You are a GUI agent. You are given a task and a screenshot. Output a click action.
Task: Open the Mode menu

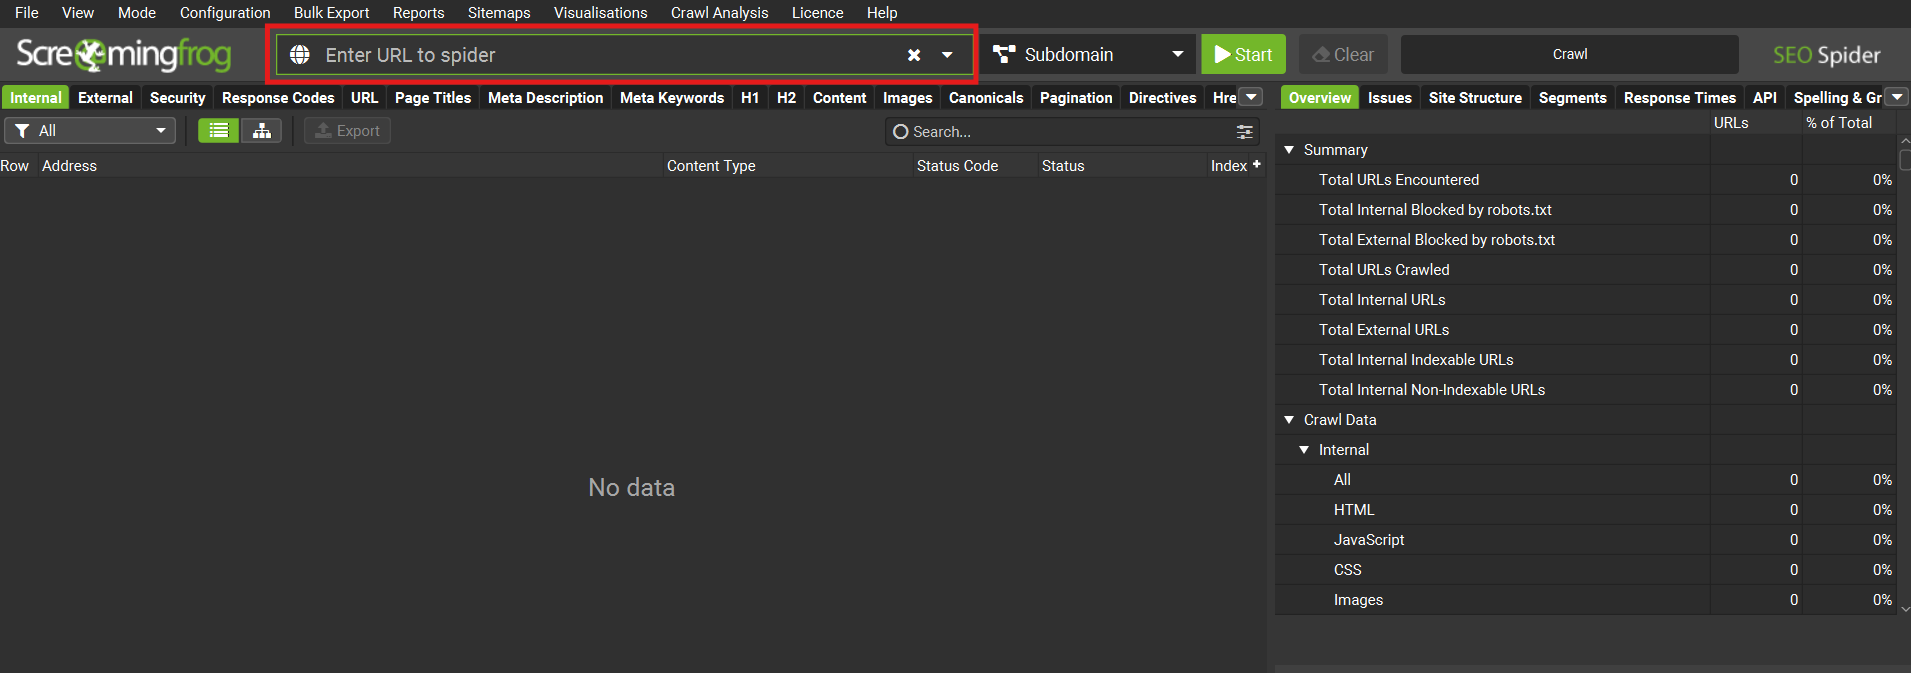click(137, 13)
